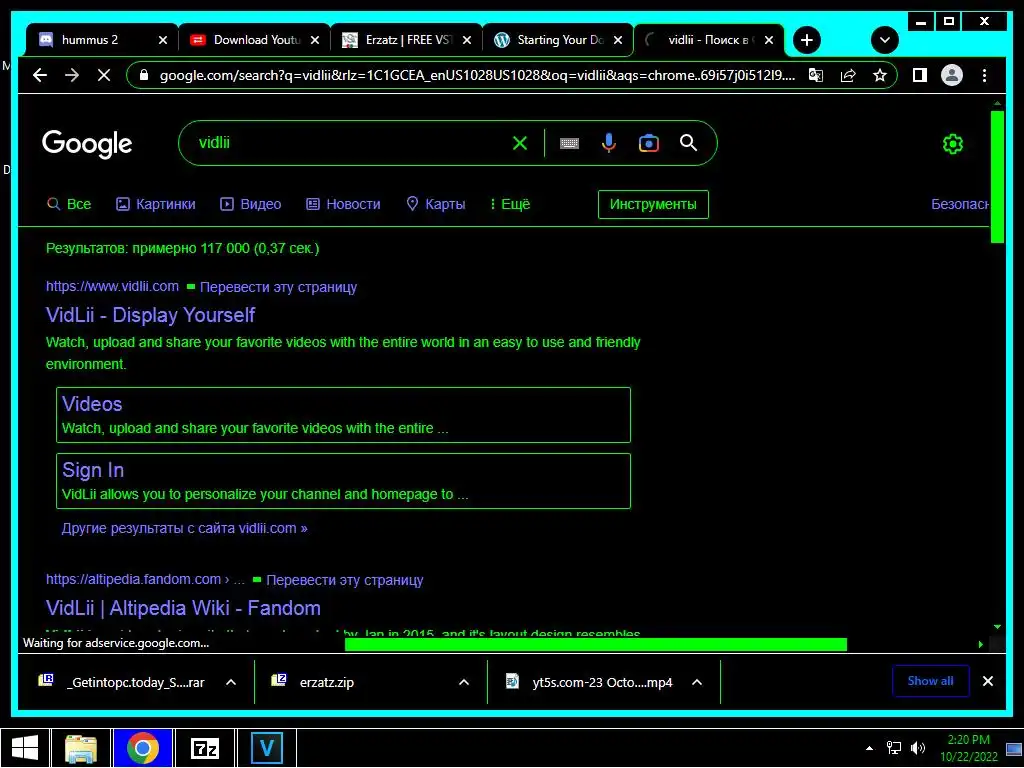Open the Windows Start menu

point(25,748)
